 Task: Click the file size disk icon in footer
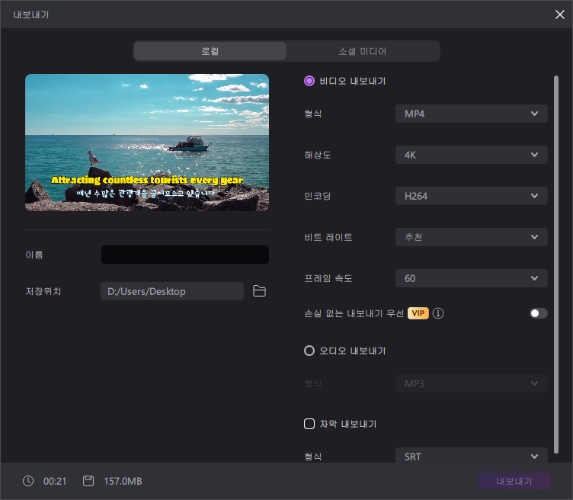pyautogui.click(x=88, y=481)
